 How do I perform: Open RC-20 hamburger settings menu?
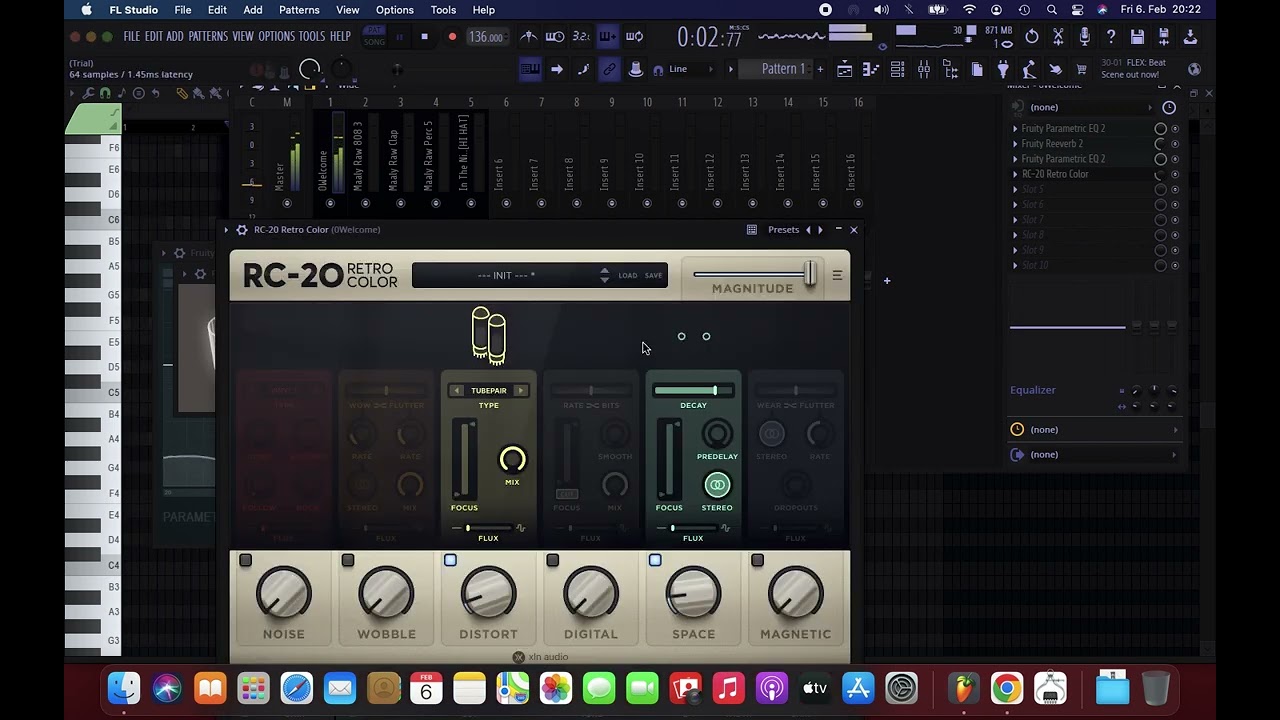[837, 275]
